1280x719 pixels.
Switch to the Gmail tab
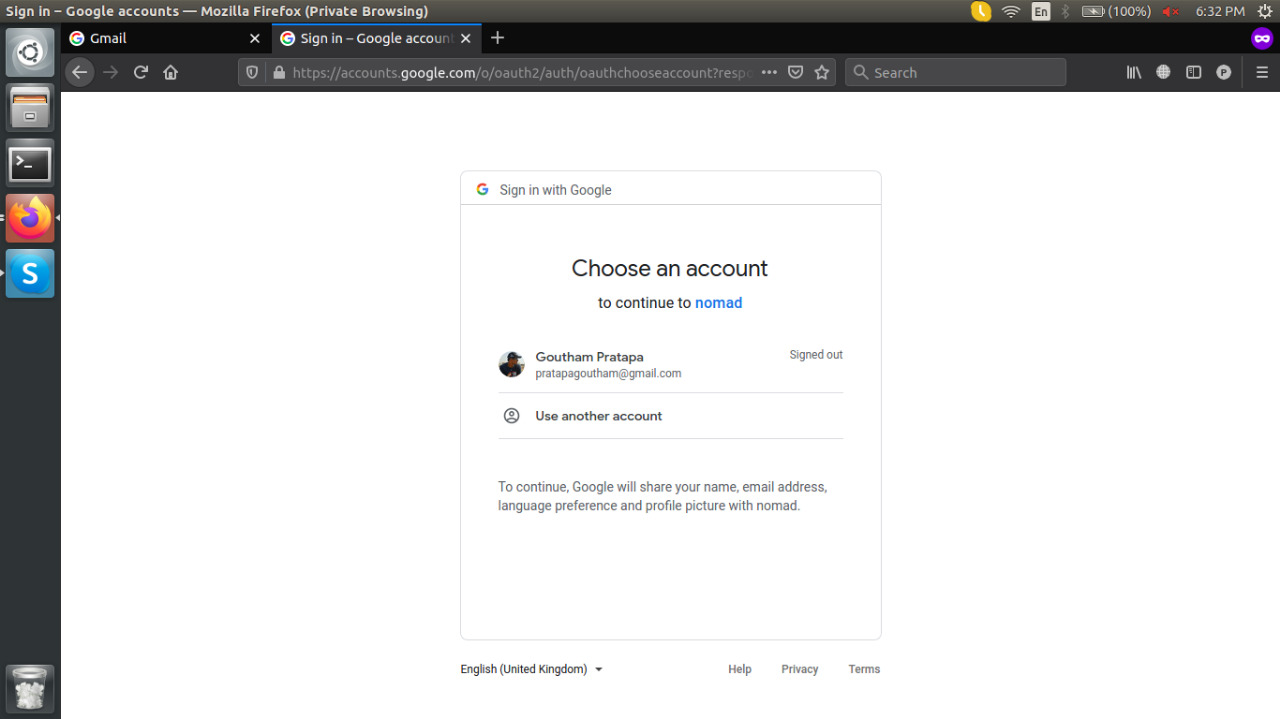tap(165, 38)
